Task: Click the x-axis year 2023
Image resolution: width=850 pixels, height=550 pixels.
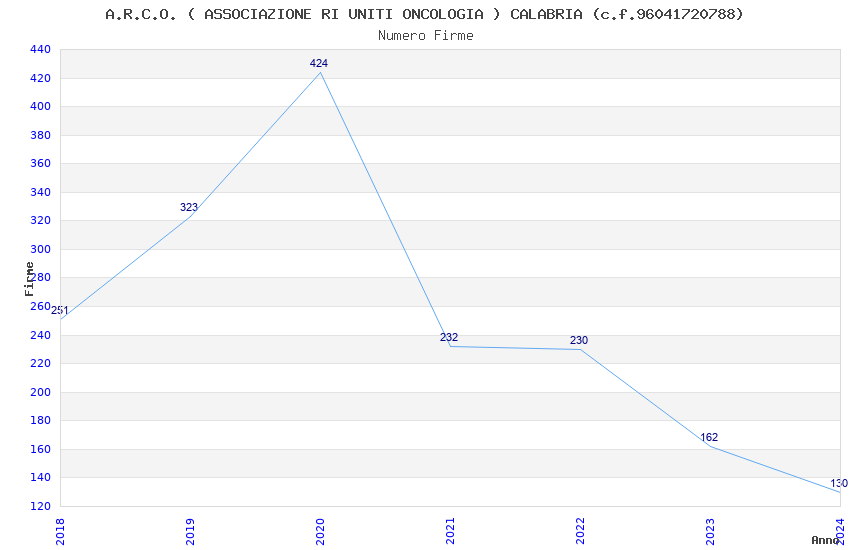Action: 710,532
